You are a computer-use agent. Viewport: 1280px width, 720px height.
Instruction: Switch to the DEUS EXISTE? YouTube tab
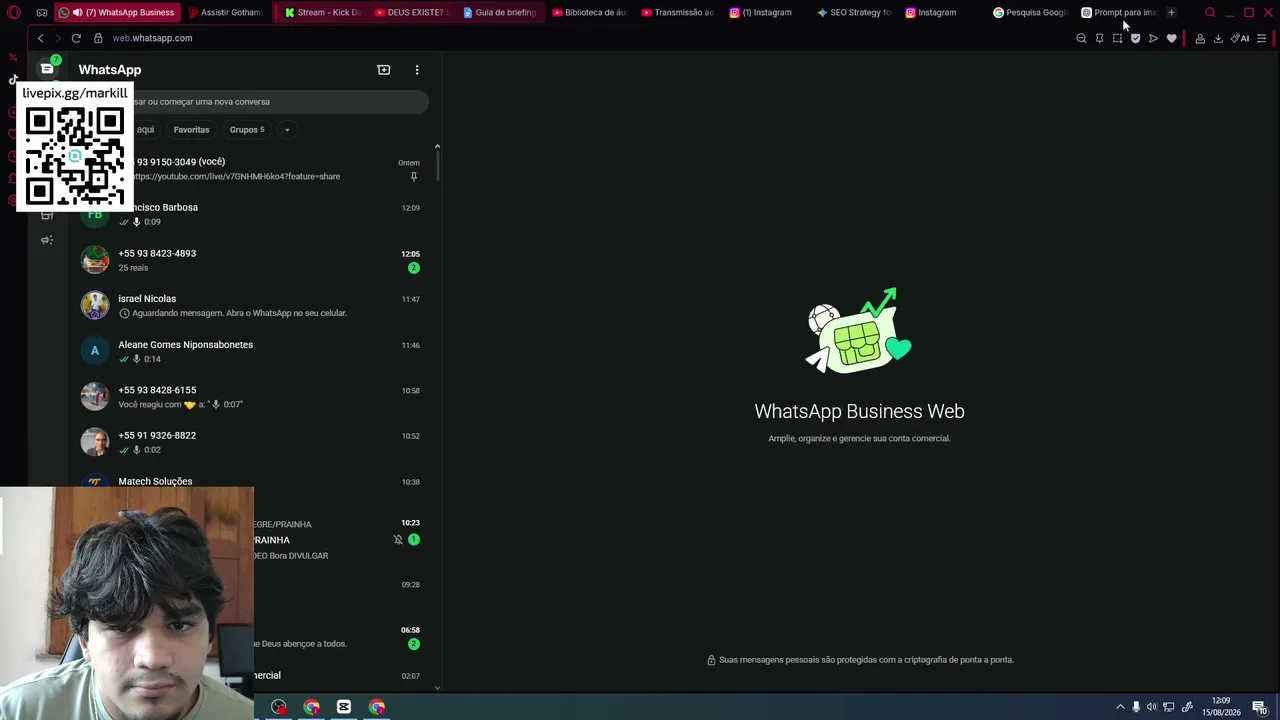(x=411, y=13)
